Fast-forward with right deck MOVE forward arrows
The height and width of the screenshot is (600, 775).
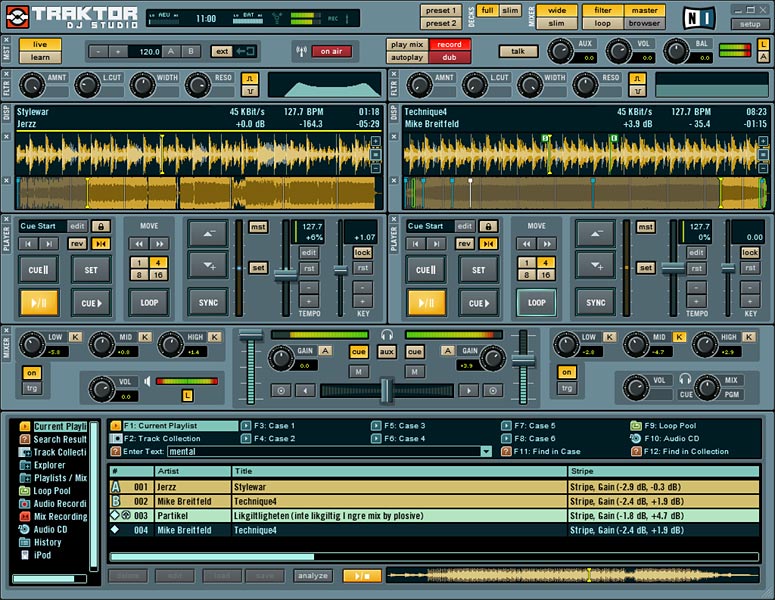coord(547,243)
